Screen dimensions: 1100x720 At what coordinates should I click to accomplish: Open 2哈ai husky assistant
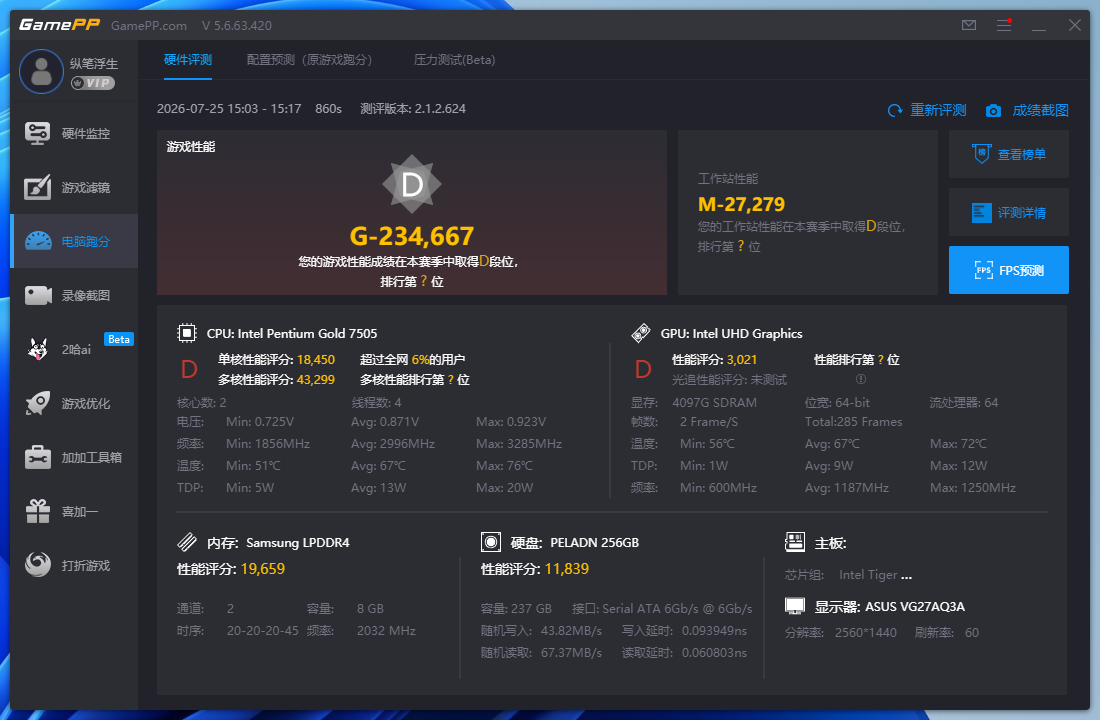[x=74, y=349]
